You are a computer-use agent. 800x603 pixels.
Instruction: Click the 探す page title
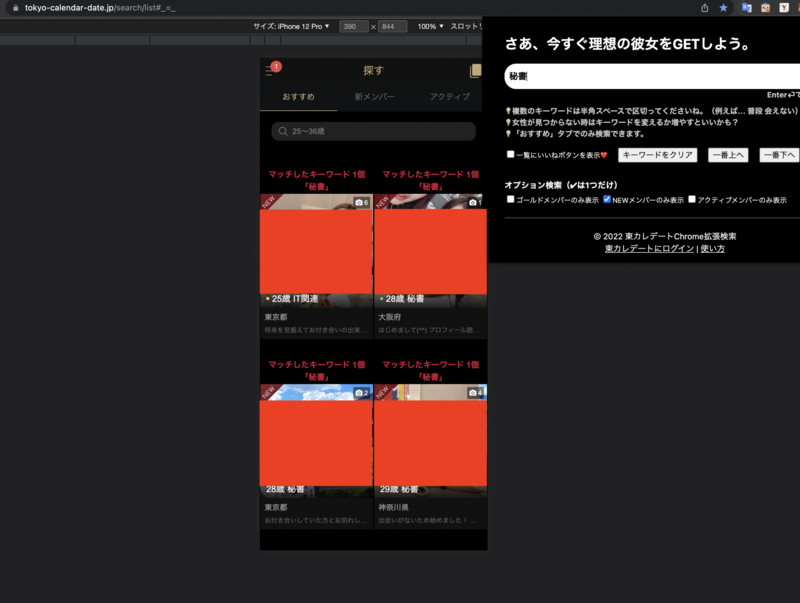pyautogui.click(x=373, y=70)
